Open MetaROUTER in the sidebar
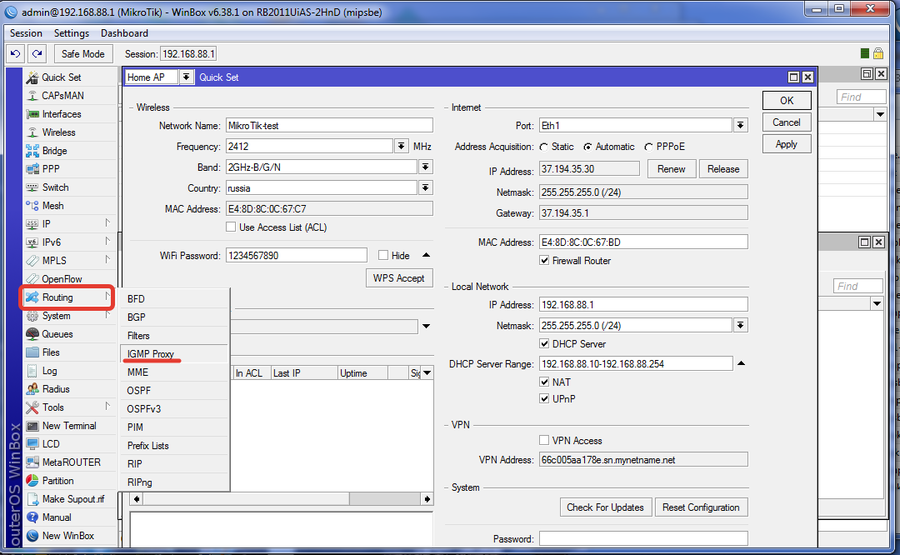The width and height of the screenshot is (900, 555). click(x=71, y=463)
